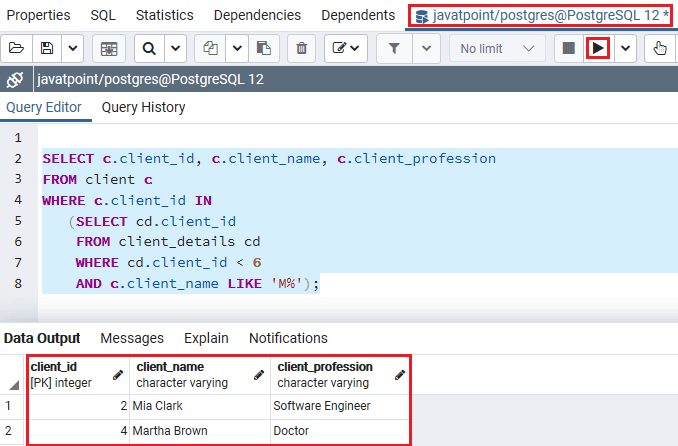Switch to the Query History tab
The width and height of the screenshot is (678, 446).
143,107
